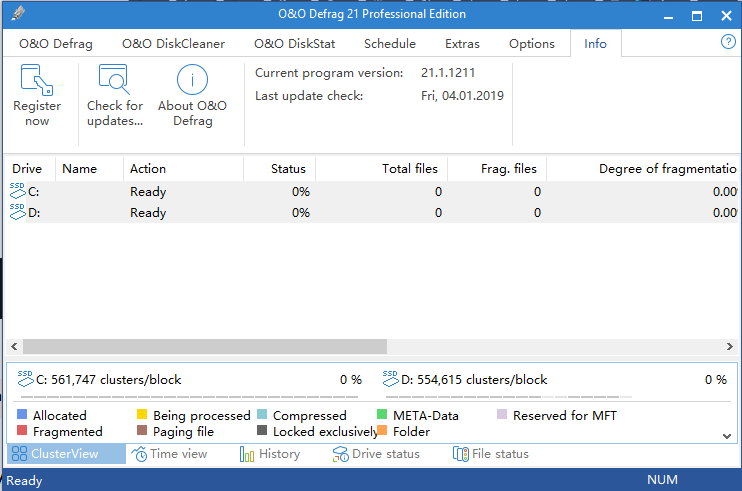The height and width of the screenshot is (491, 742).
Task: Click the Drive status icon
Action: (x=340, y=454)
